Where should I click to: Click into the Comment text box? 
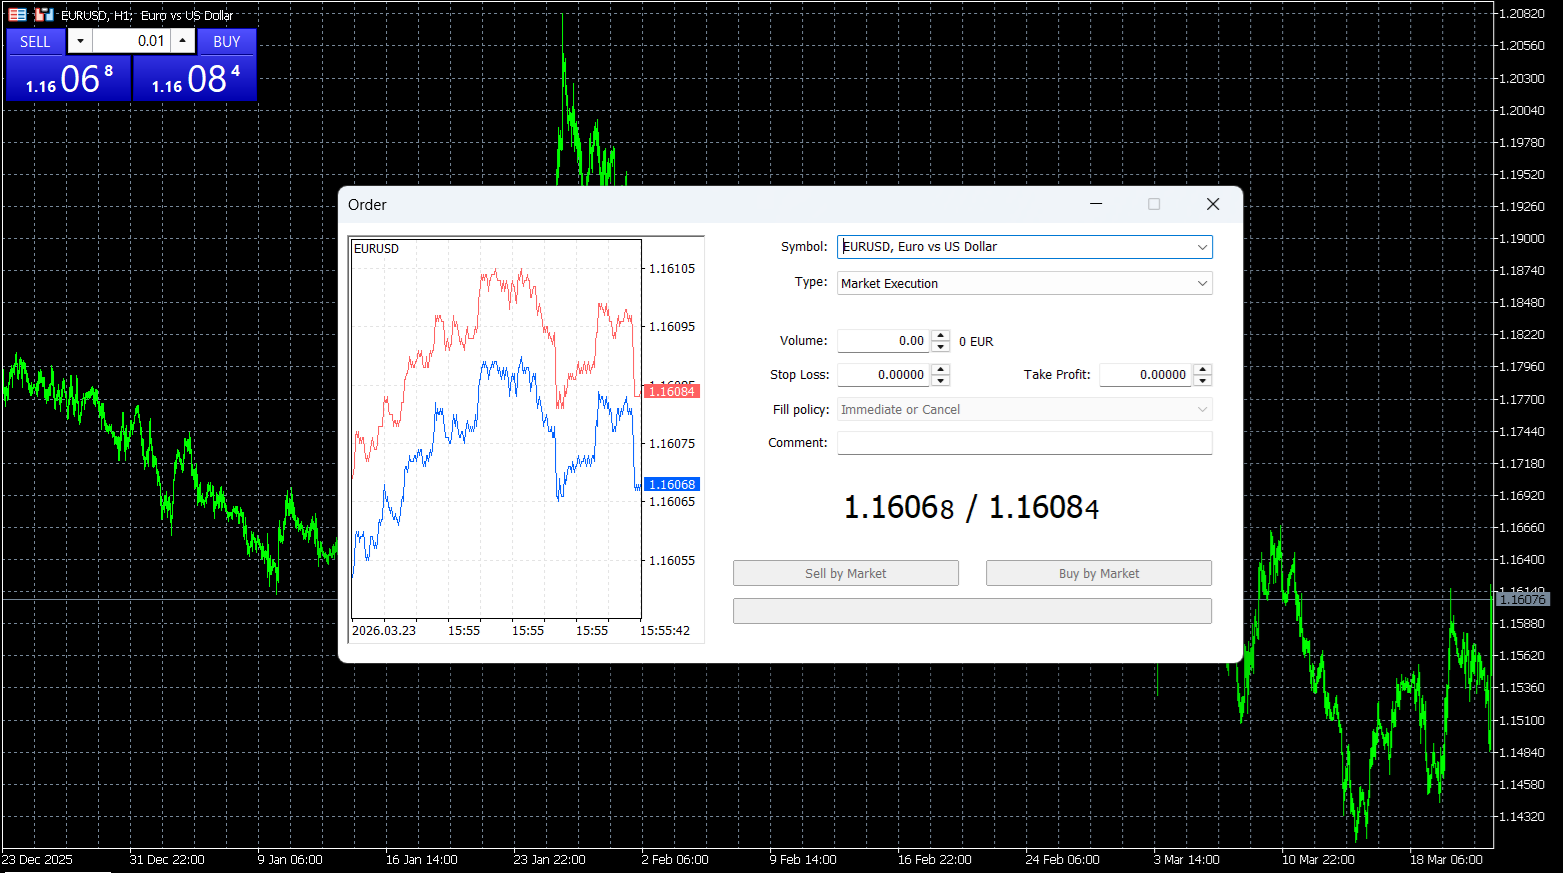point(1025,443)
